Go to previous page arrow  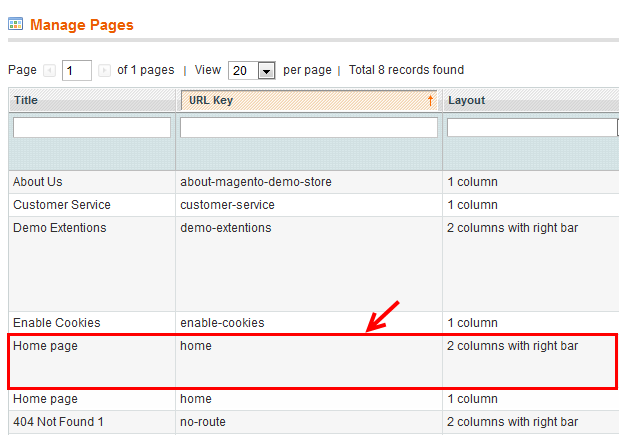49,71
